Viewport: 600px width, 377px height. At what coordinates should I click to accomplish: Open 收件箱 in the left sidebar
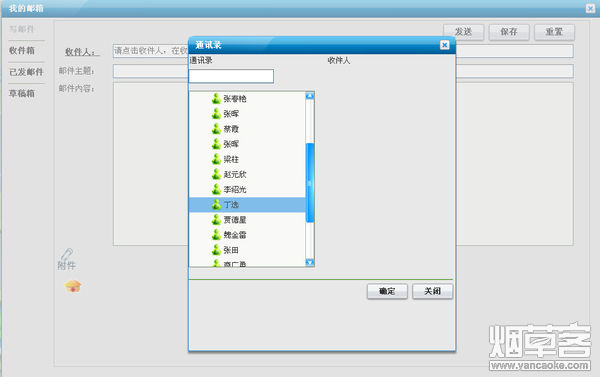point(22,51)
